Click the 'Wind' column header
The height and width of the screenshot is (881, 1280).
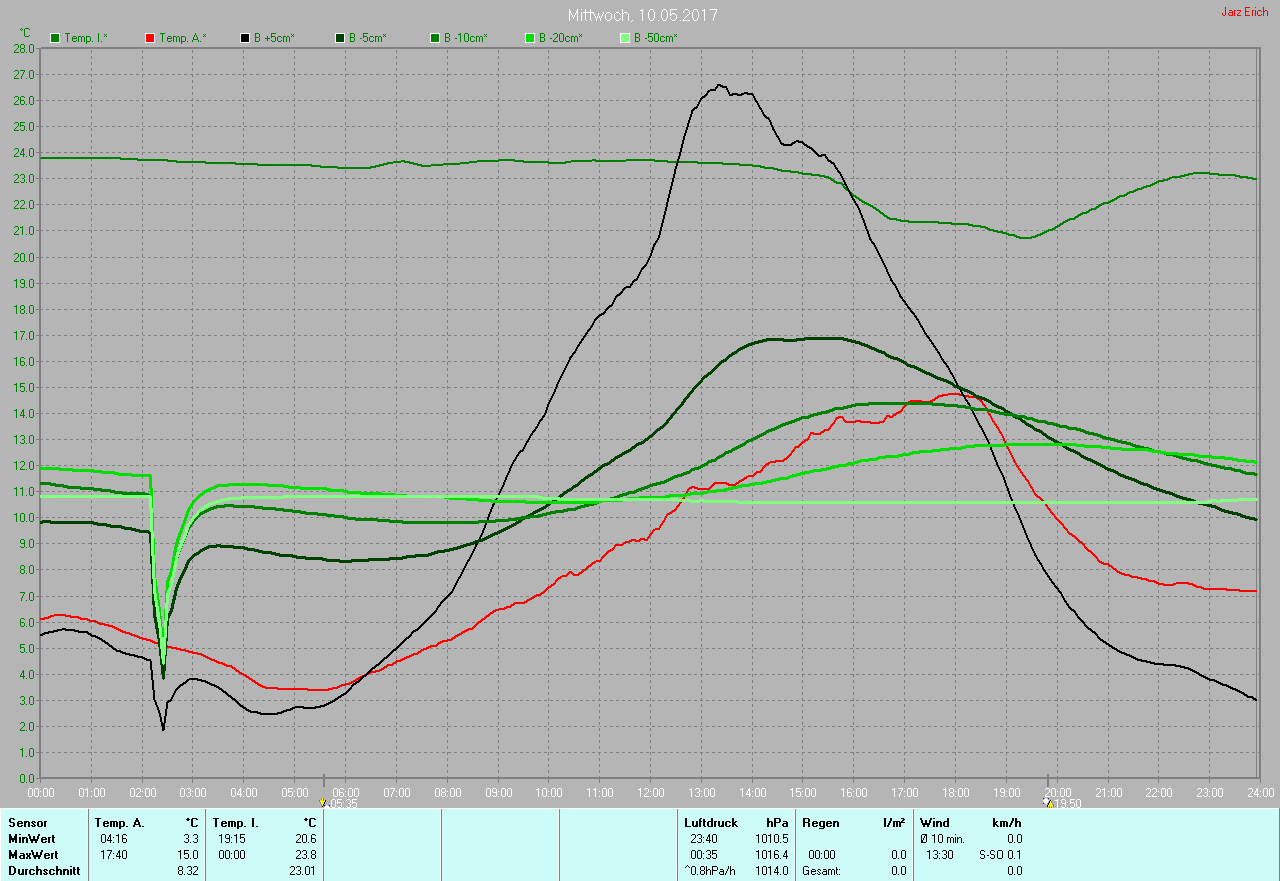click(x=935, y=823)
